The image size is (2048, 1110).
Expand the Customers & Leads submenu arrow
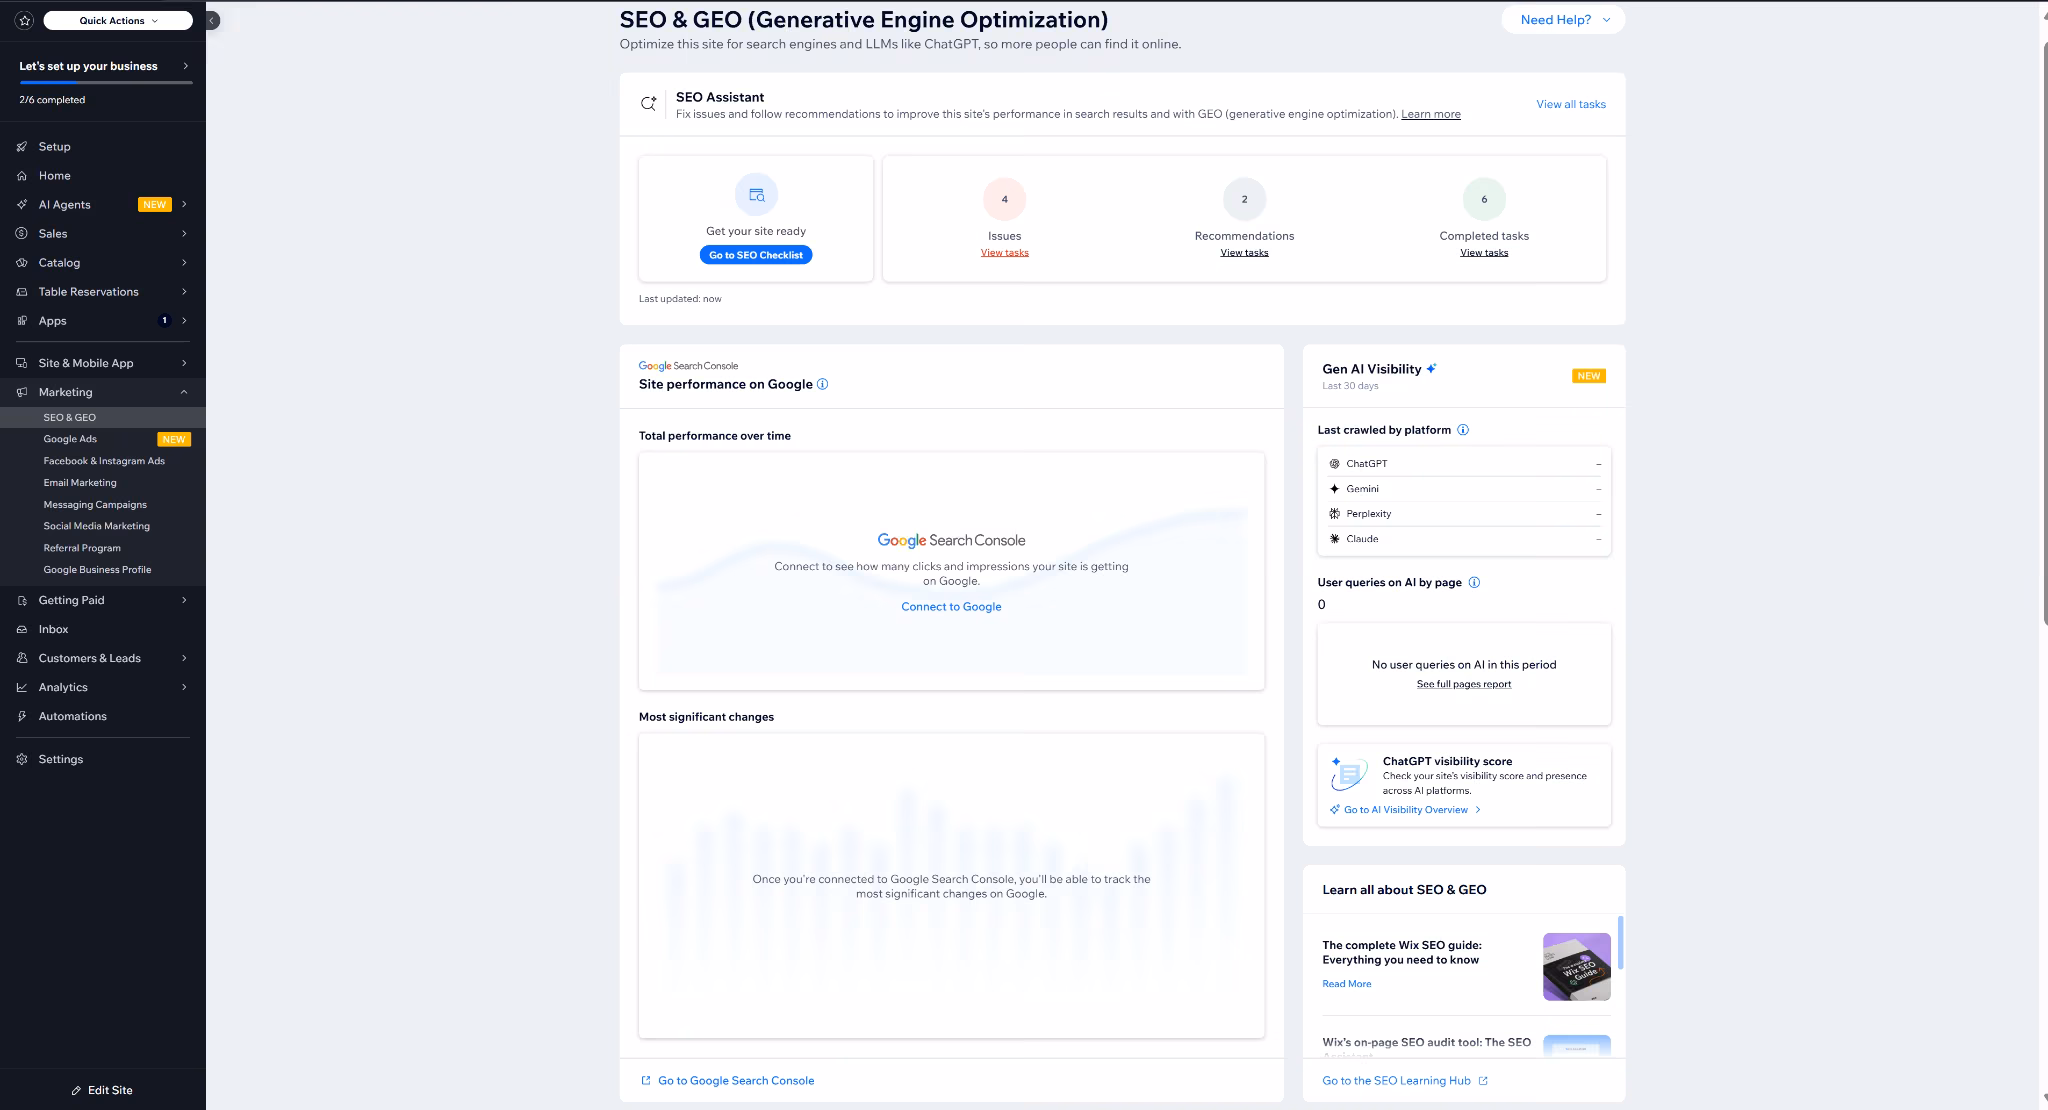coord(184,658)
